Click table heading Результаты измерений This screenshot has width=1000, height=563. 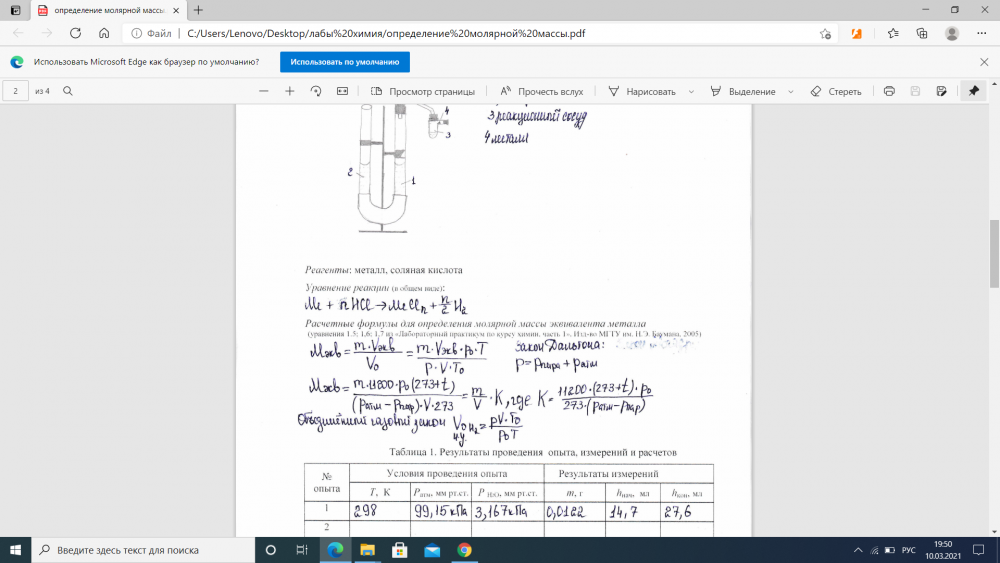click(608, 473)
